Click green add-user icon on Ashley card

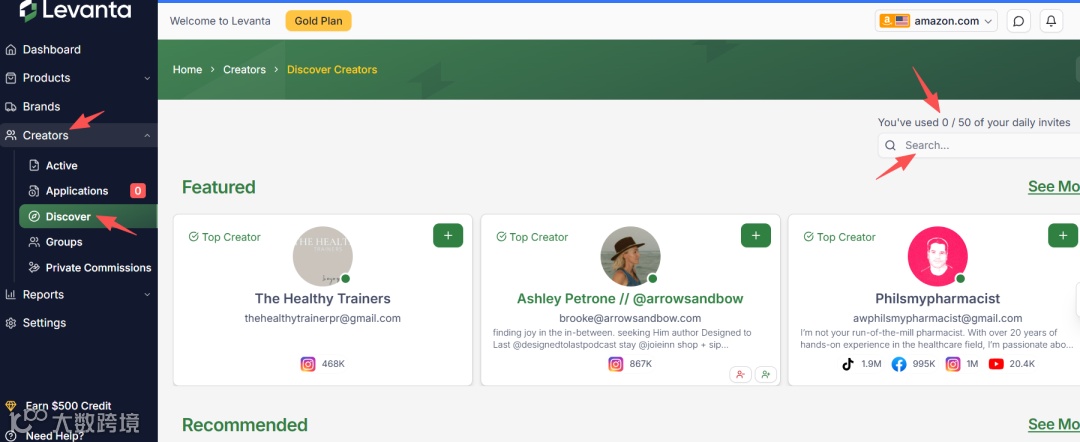click(x=766, y=375)
